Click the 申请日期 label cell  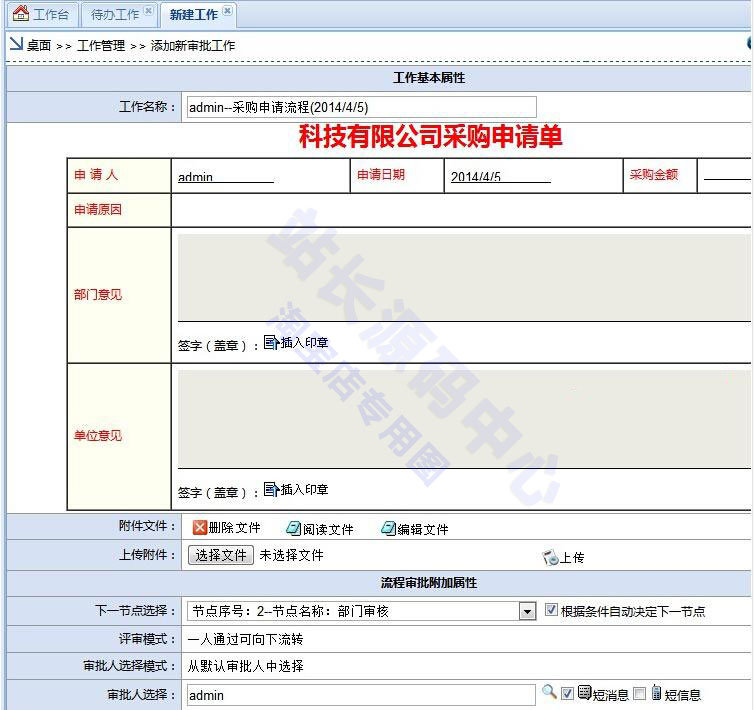397,176
